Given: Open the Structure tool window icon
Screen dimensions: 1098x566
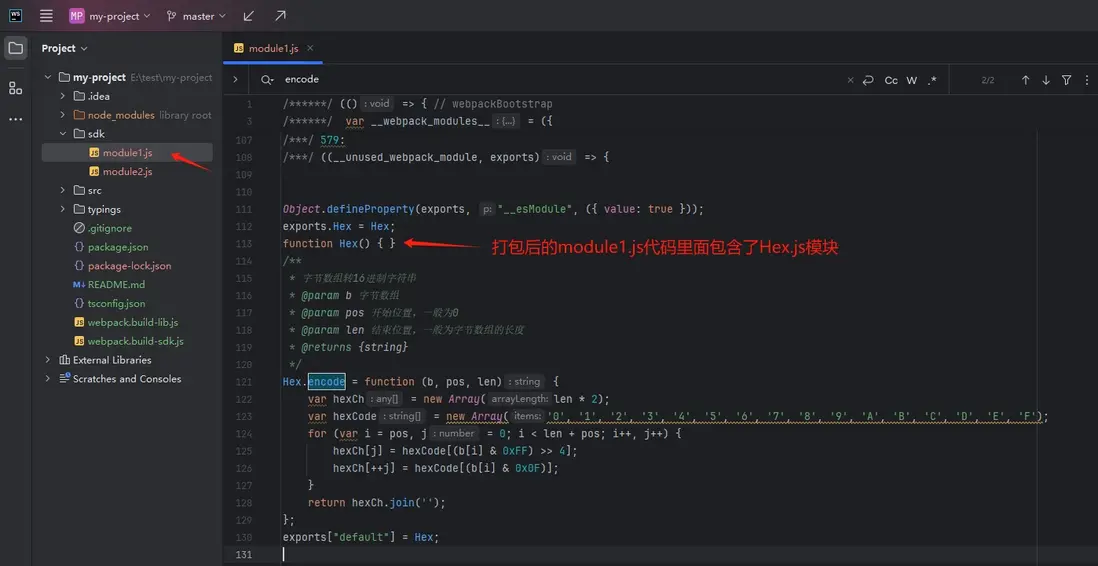Looking at the screenshot, I should coord(15,88).
